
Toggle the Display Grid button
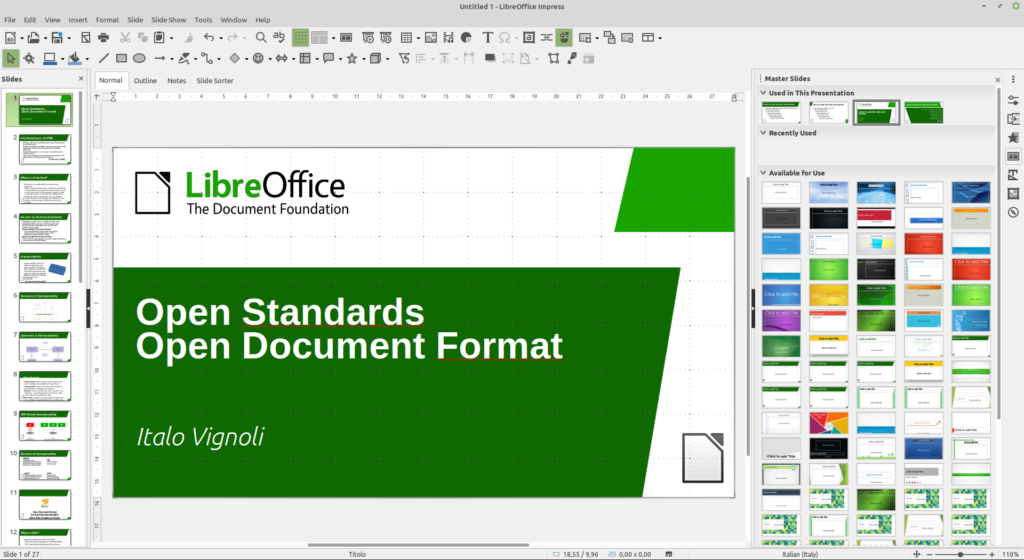pyautogui.click(x=300, y=38)
